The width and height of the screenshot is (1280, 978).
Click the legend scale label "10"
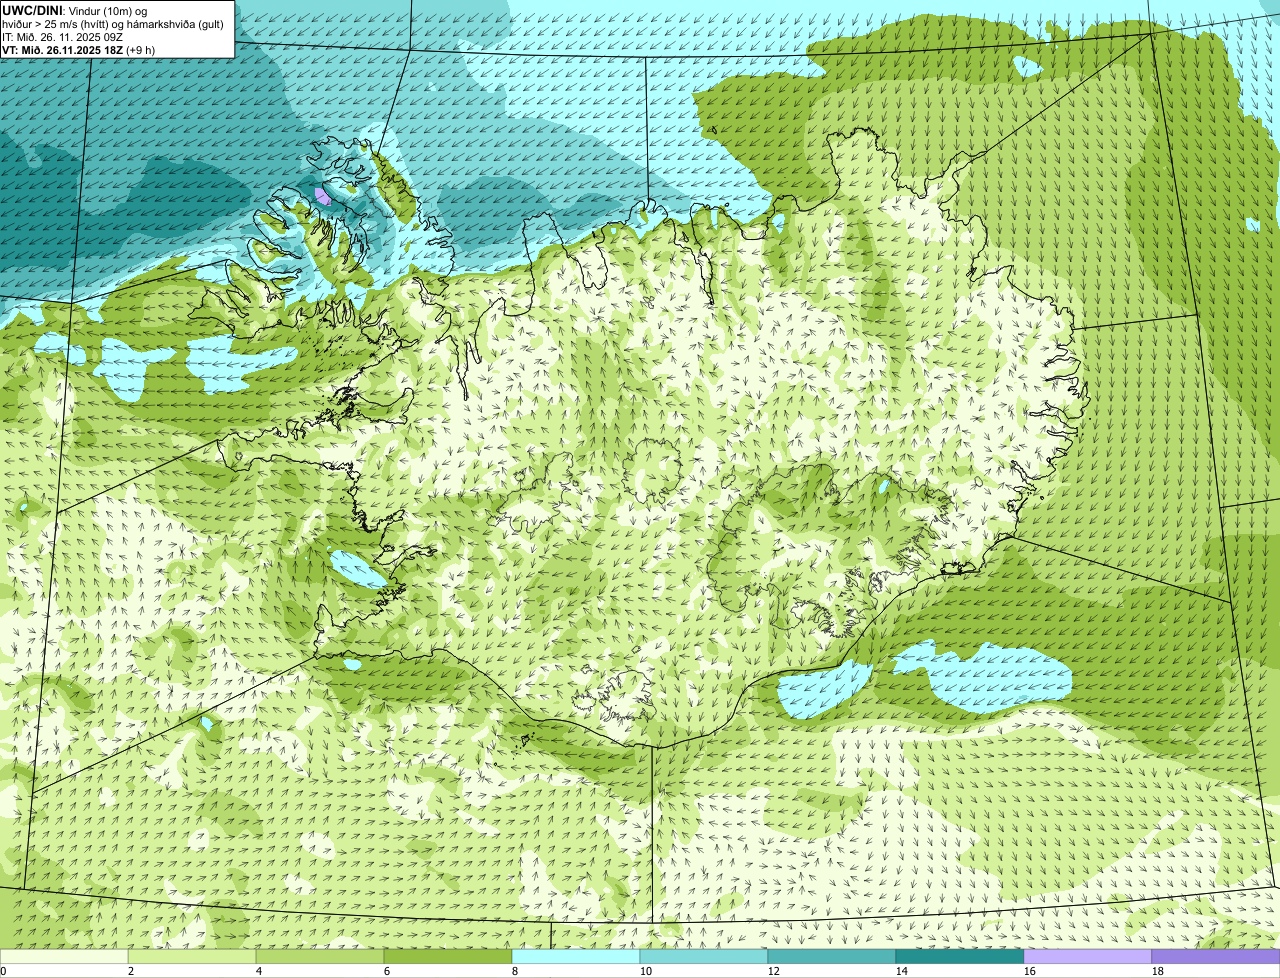pyautogui.click(x=646, y=971)
